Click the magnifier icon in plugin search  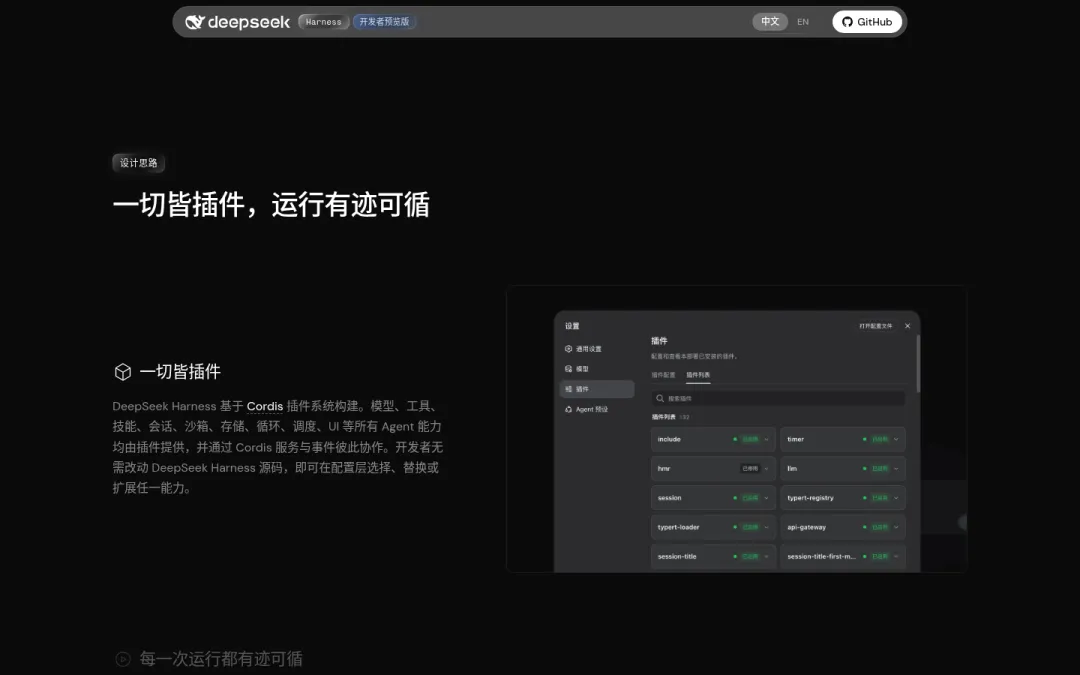pos(660,398)
